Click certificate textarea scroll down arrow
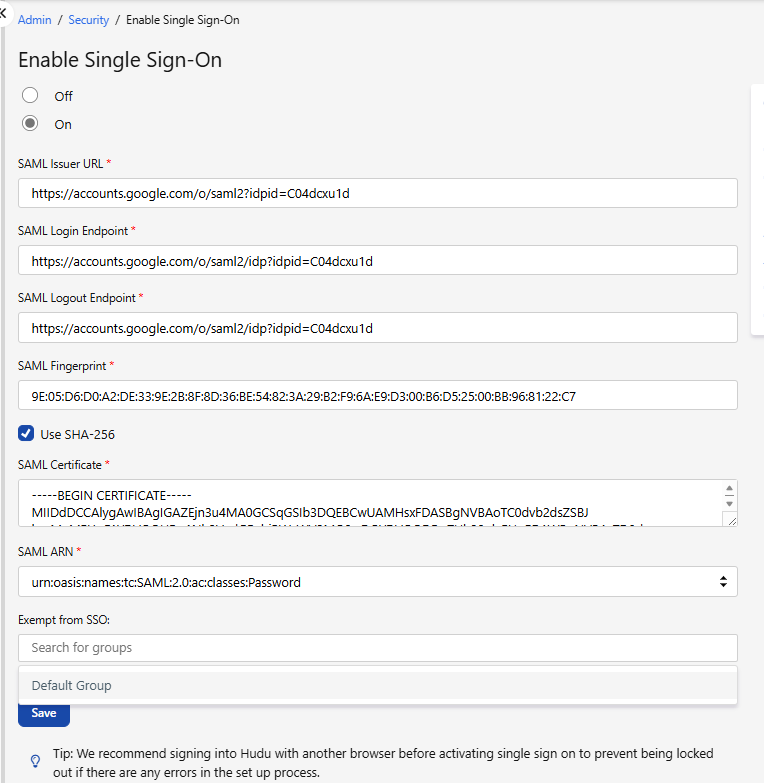The image size is (764, 783). (729, 504)
